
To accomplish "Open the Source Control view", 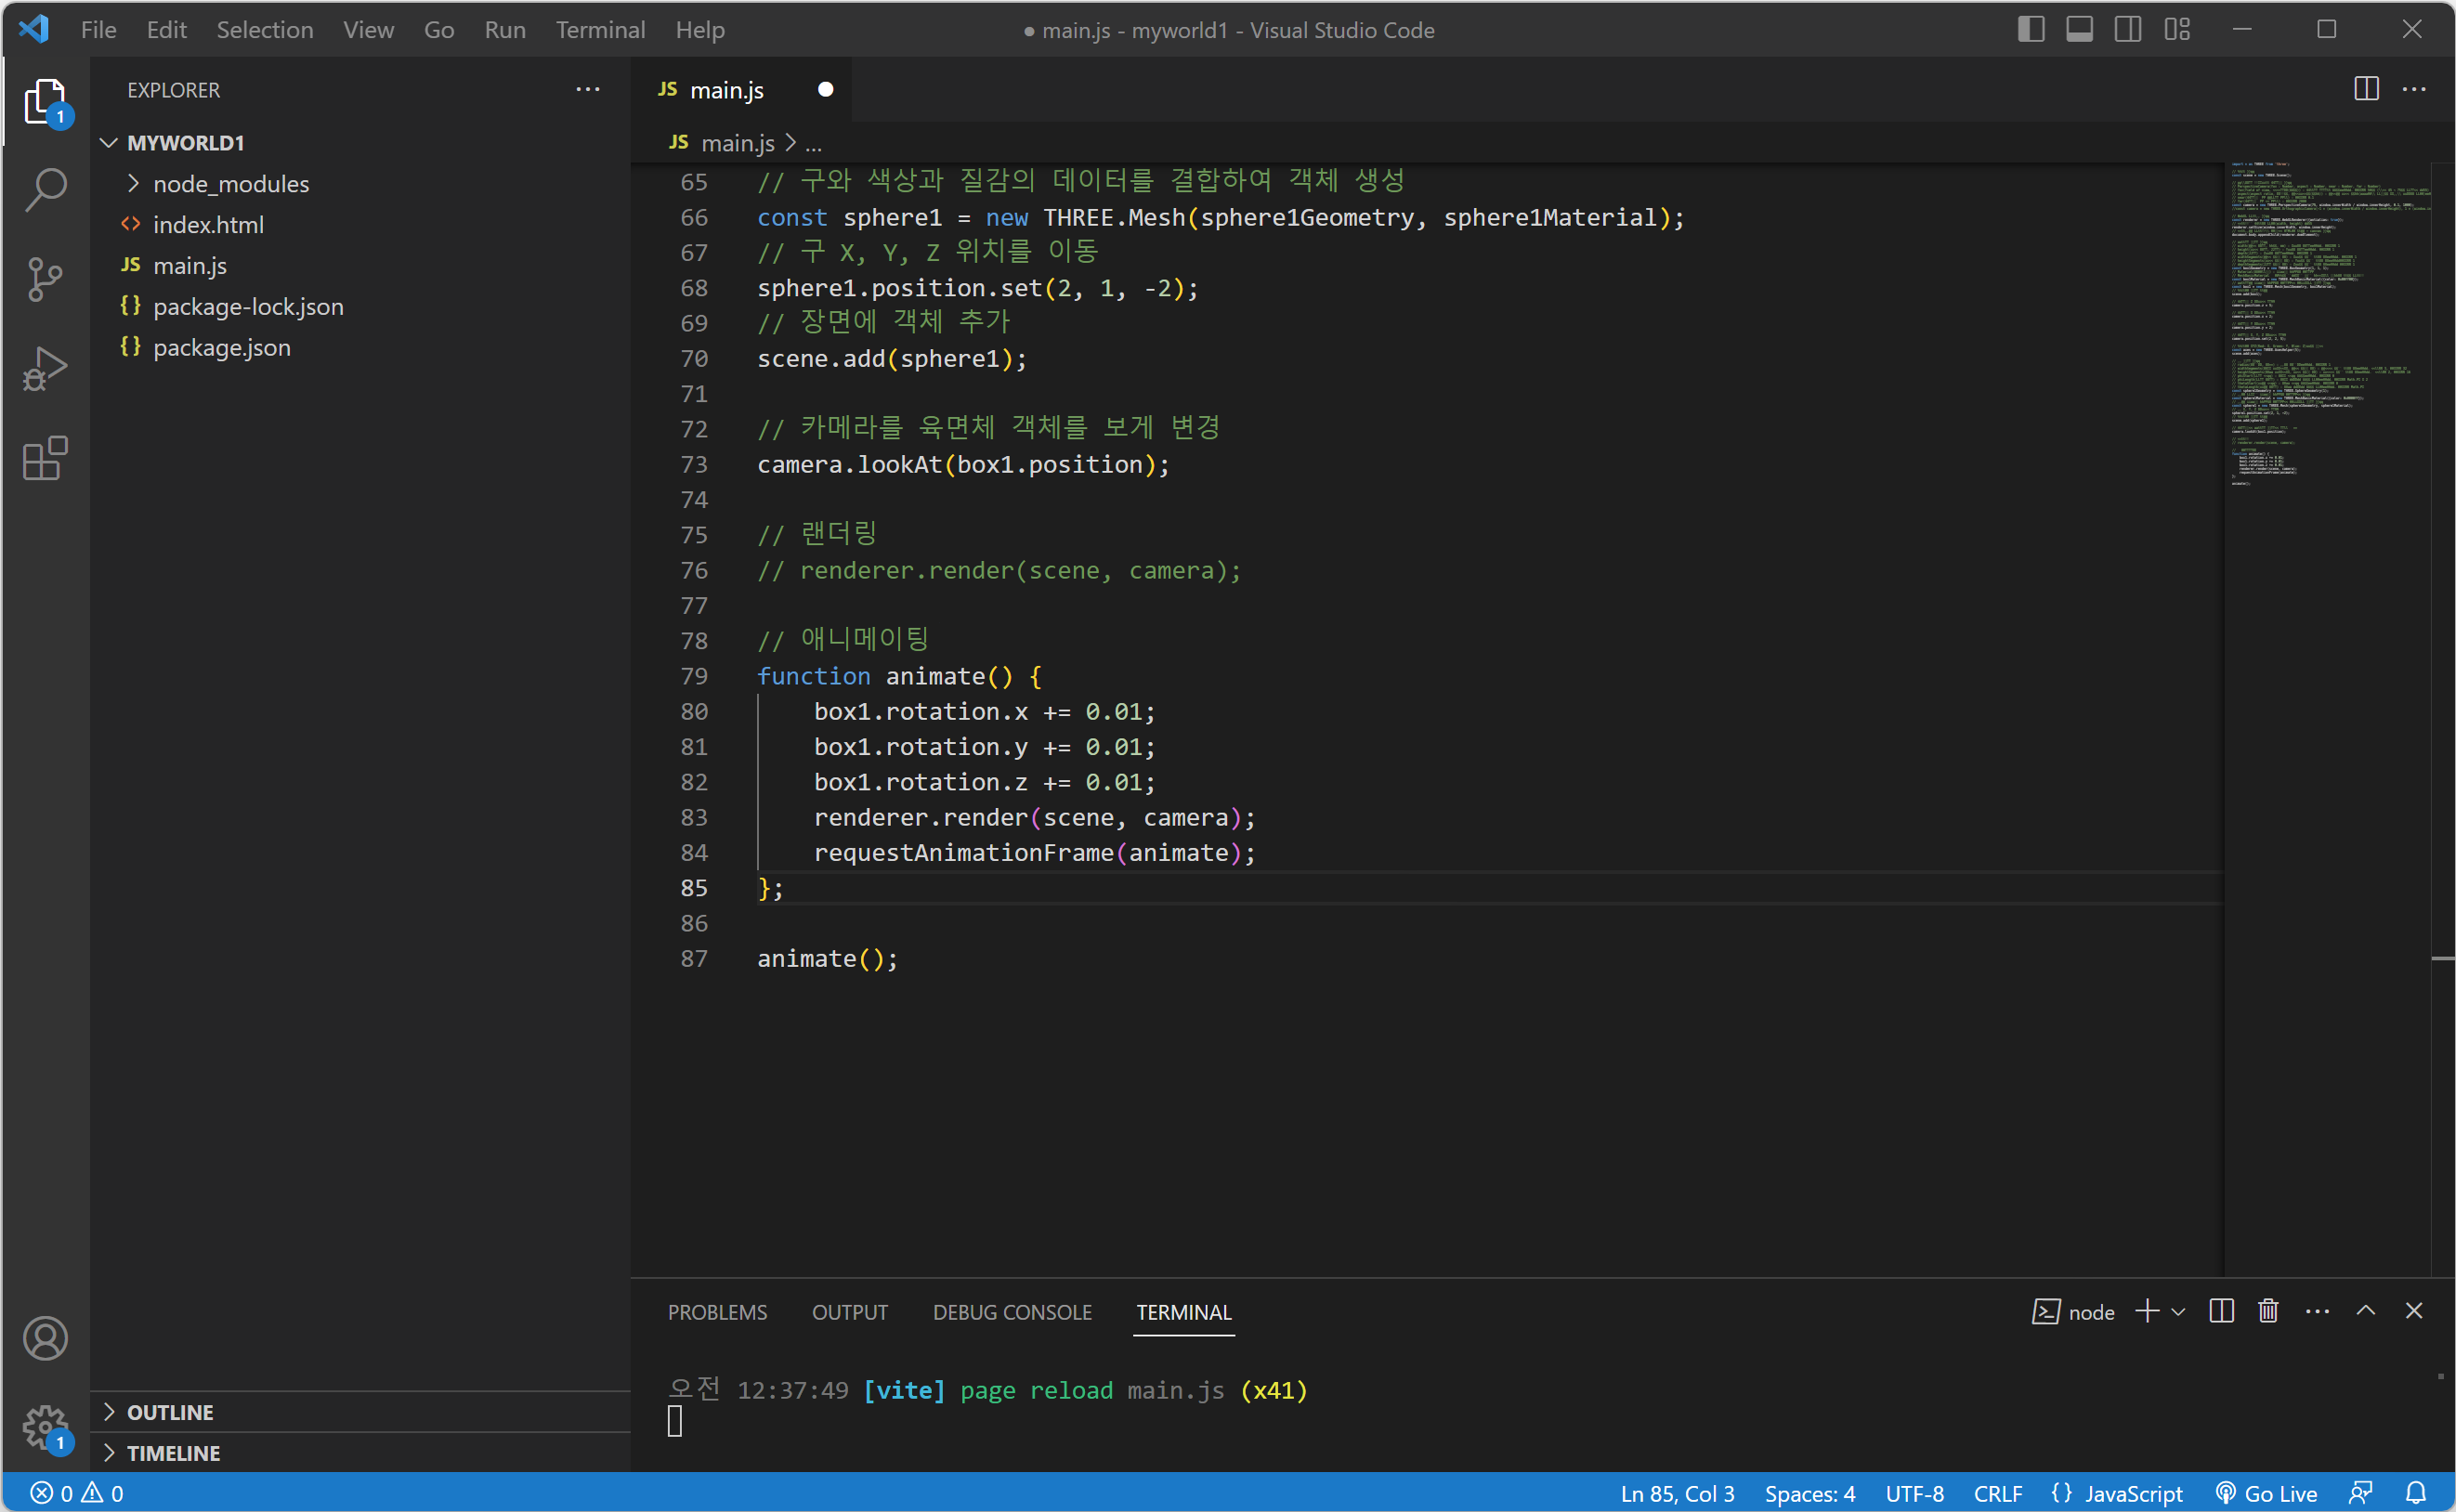I will (x=45, y=279).
